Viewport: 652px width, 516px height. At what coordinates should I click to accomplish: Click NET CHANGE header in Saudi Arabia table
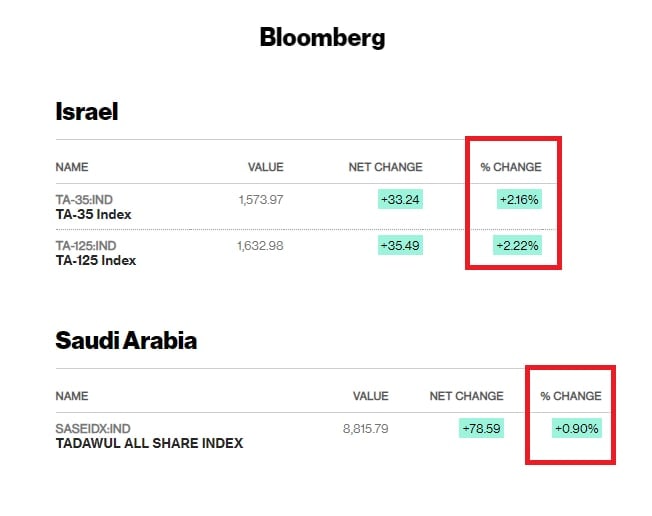click(466, 396)
